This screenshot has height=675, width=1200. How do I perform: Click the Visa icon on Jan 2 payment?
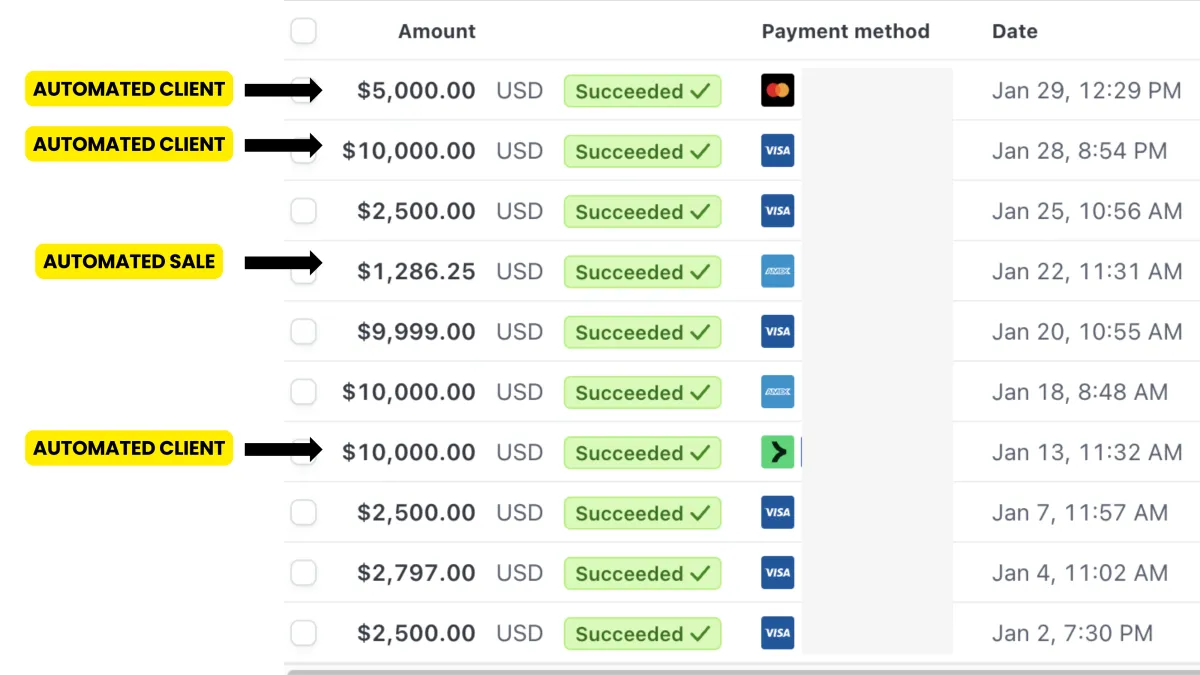[777, 633]
